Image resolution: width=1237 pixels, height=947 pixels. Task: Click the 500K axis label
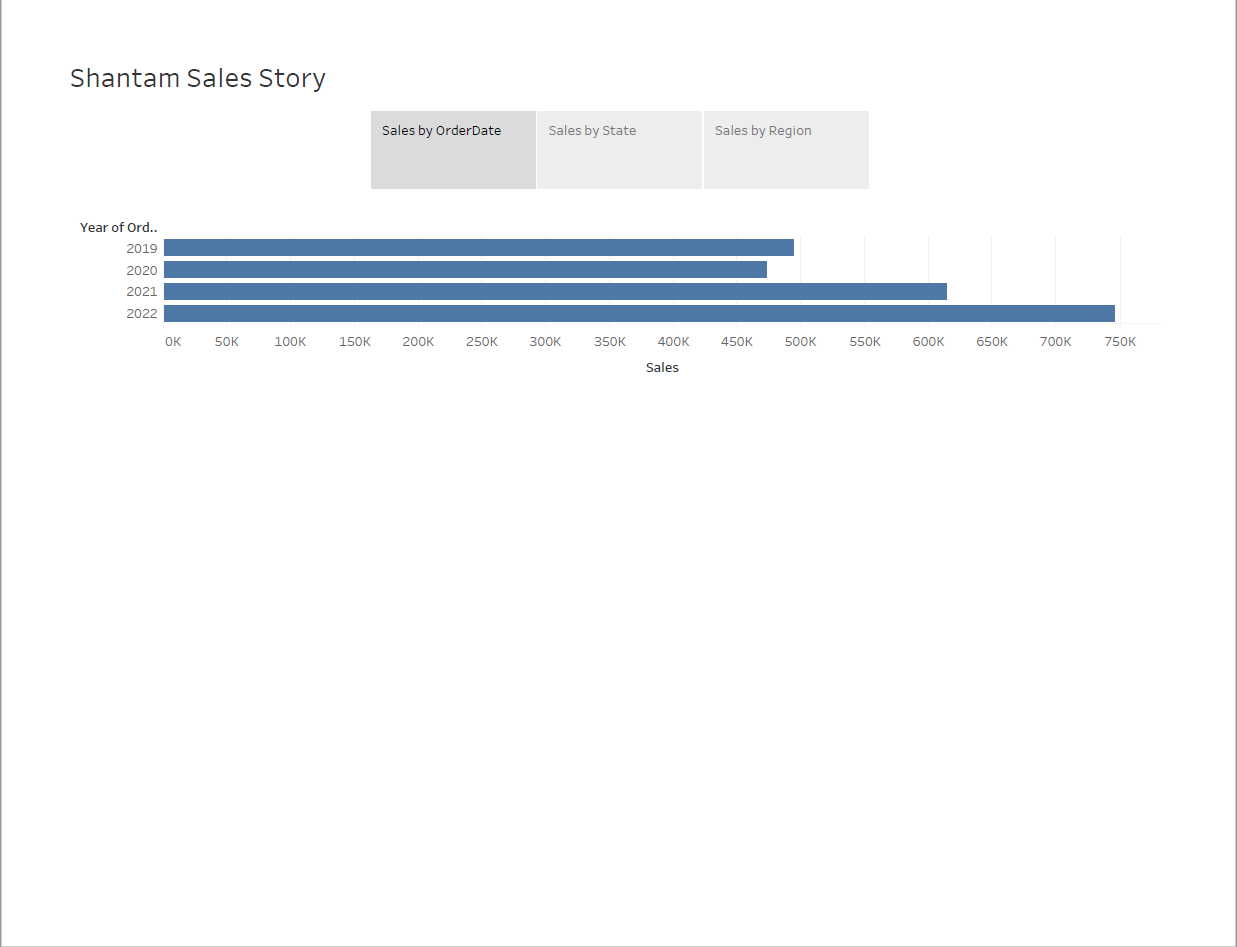tap(800, 341)
